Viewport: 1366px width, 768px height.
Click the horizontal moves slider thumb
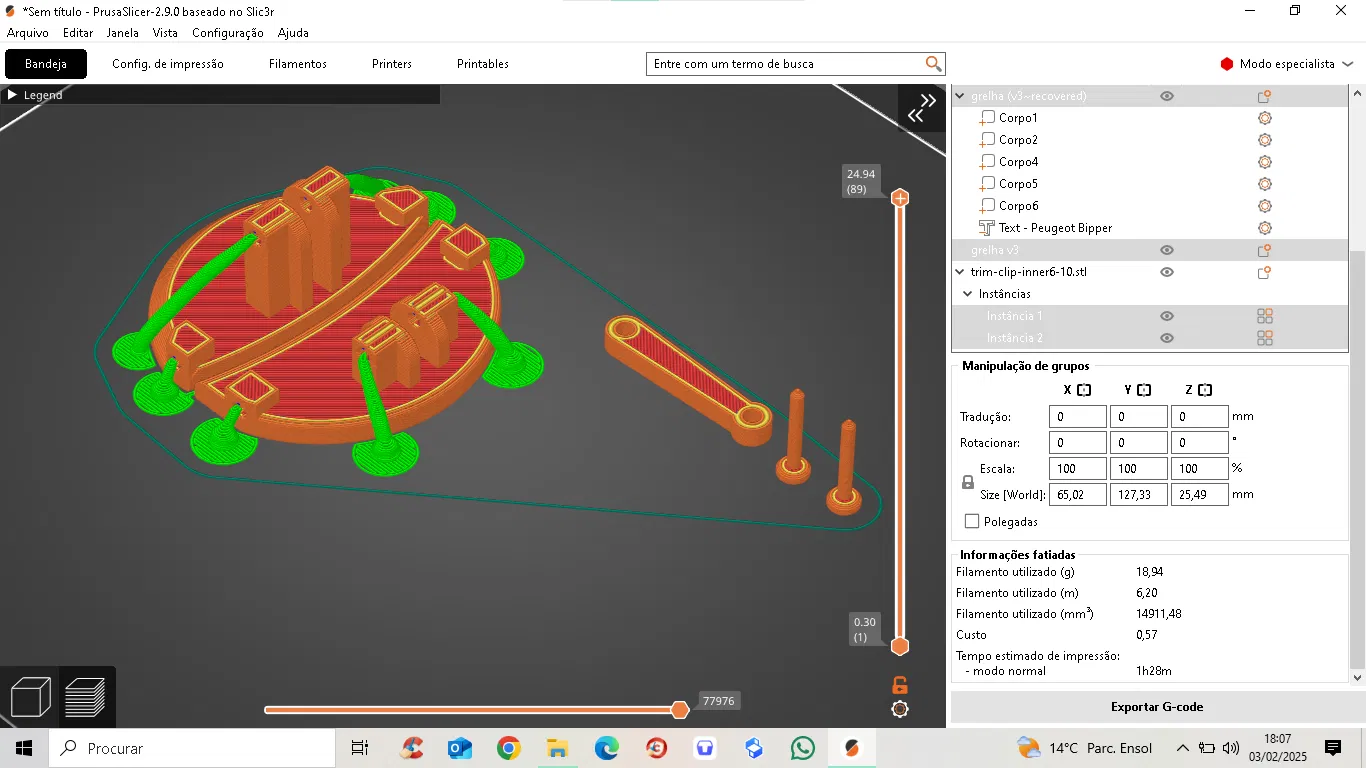tap(680, 710)
